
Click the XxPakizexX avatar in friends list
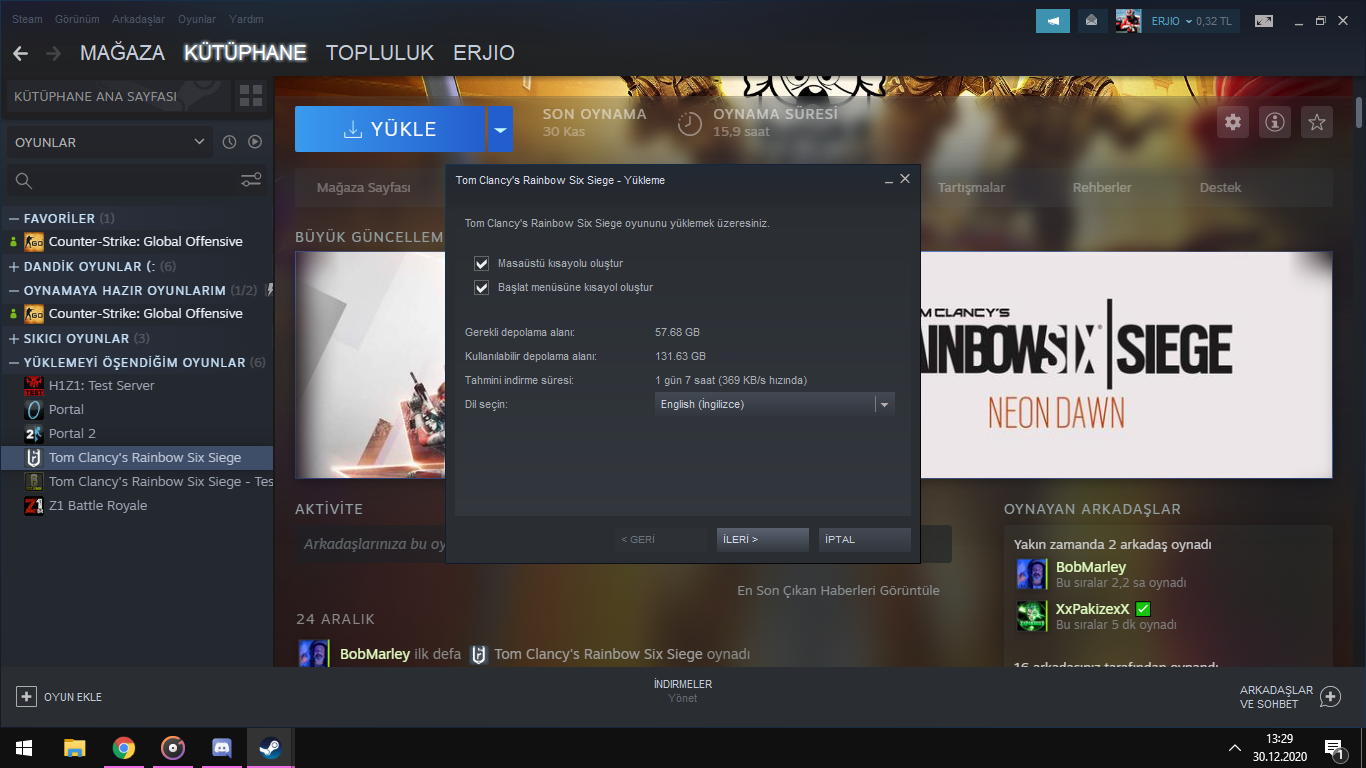1032,616
